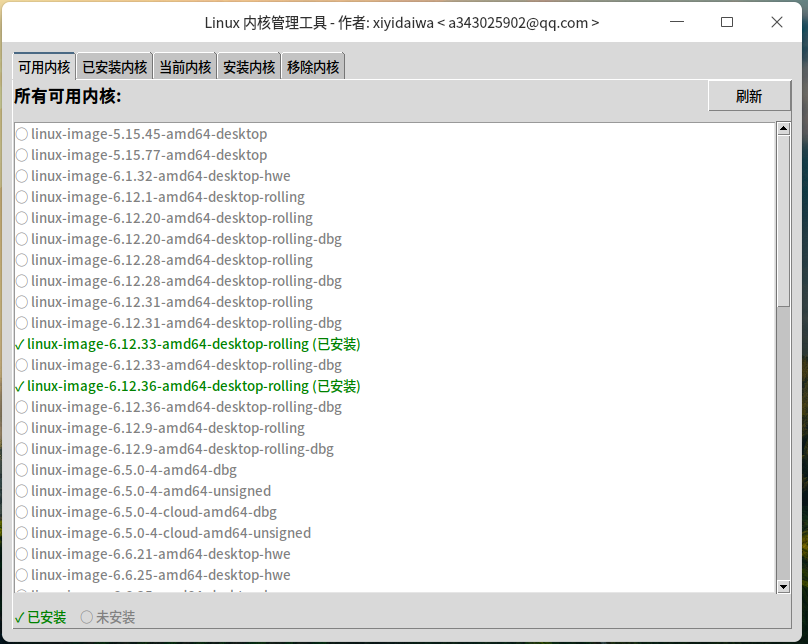Click text linux-image-6.5.0-4-amd64-unsigned

[x=151, y=492]
